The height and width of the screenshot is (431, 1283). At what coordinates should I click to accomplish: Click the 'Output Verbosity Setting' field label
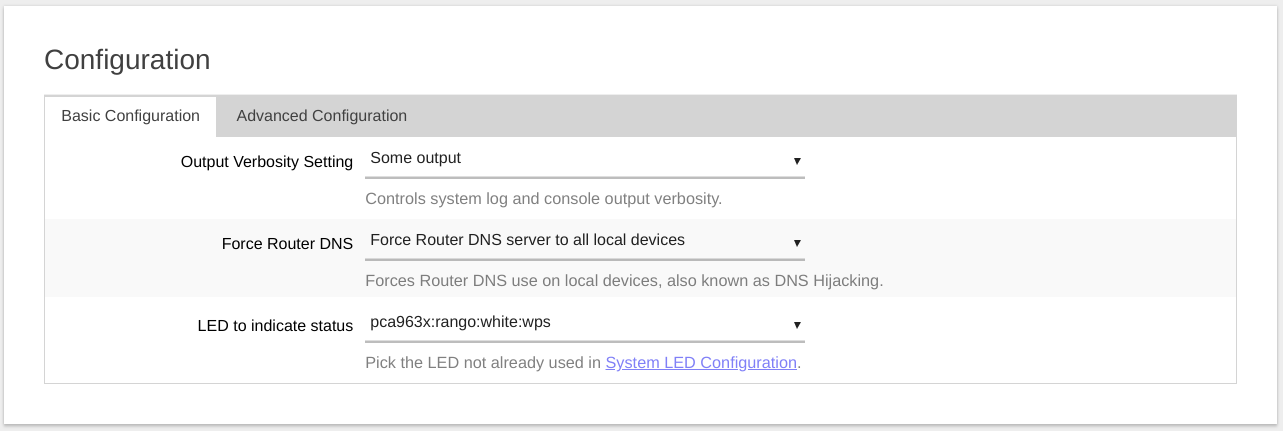(266, 162)
